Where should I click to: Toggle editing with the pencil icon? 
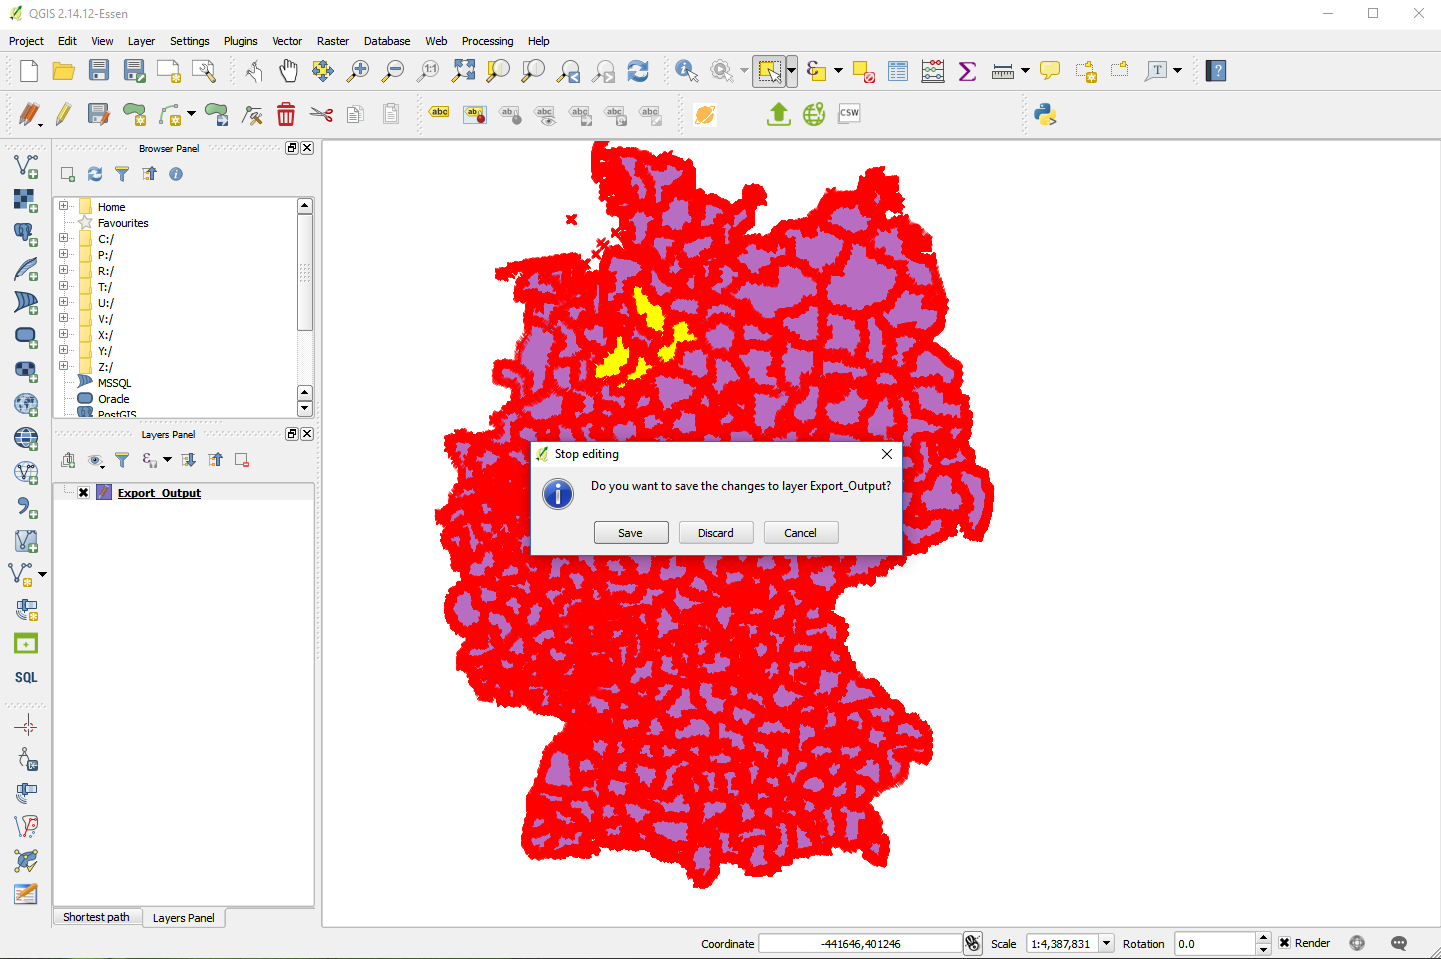coord(63,114)
